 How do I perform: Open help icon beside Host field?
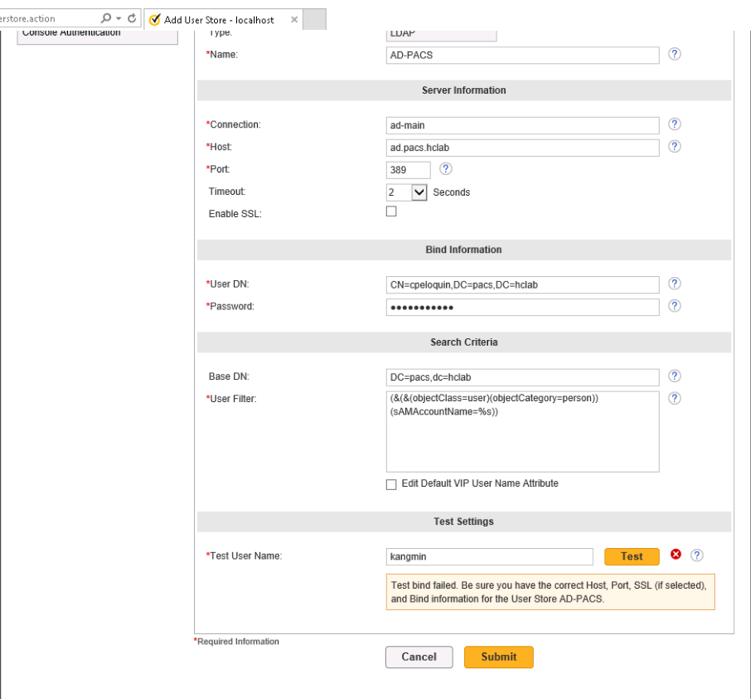[x=674, y=146]
